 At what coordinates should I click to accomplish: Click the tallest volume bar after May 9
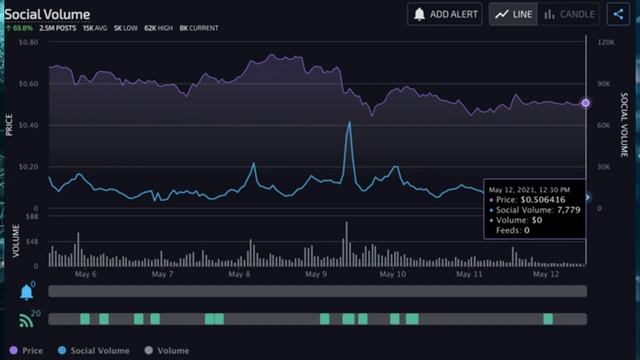(347, 244)
